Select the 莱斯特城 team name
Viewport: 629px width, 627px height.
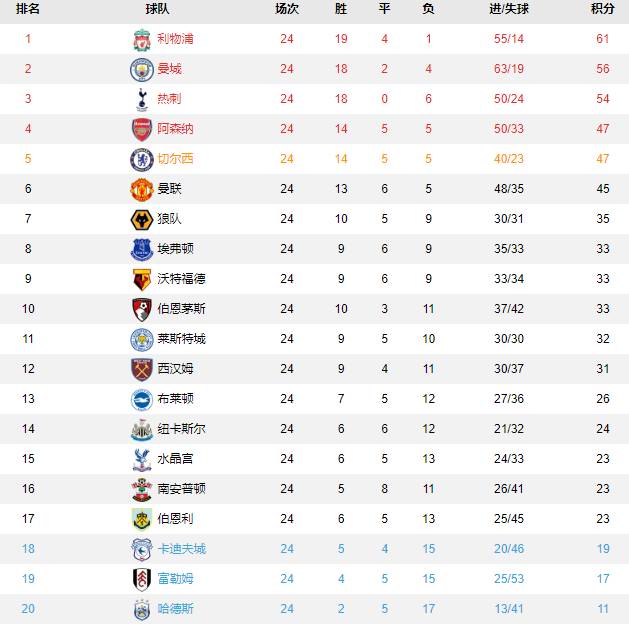(181, 339)
